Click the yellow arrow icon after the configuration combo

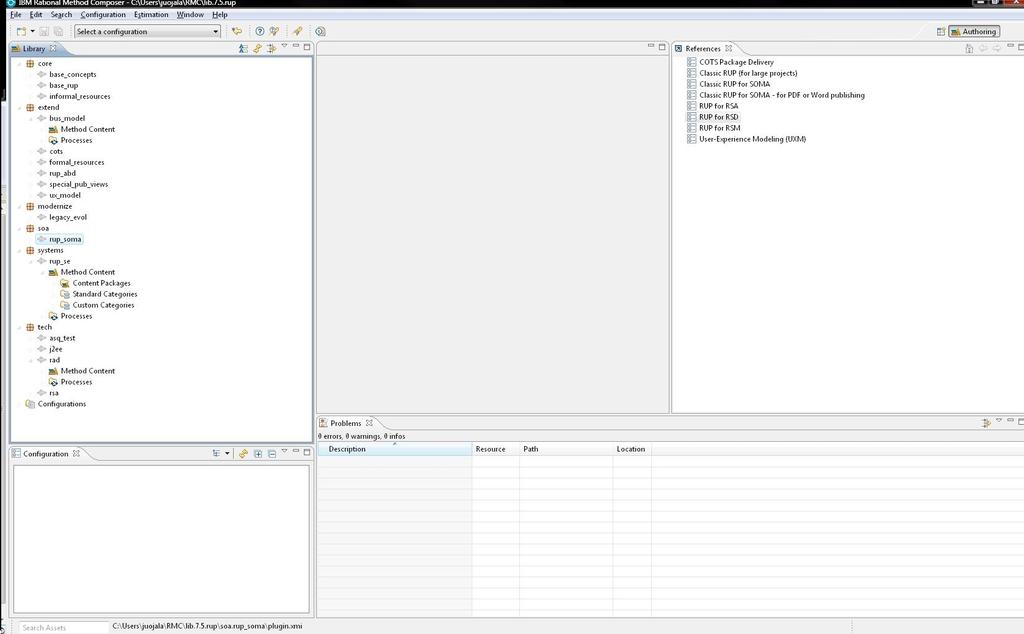coord(237,31)
